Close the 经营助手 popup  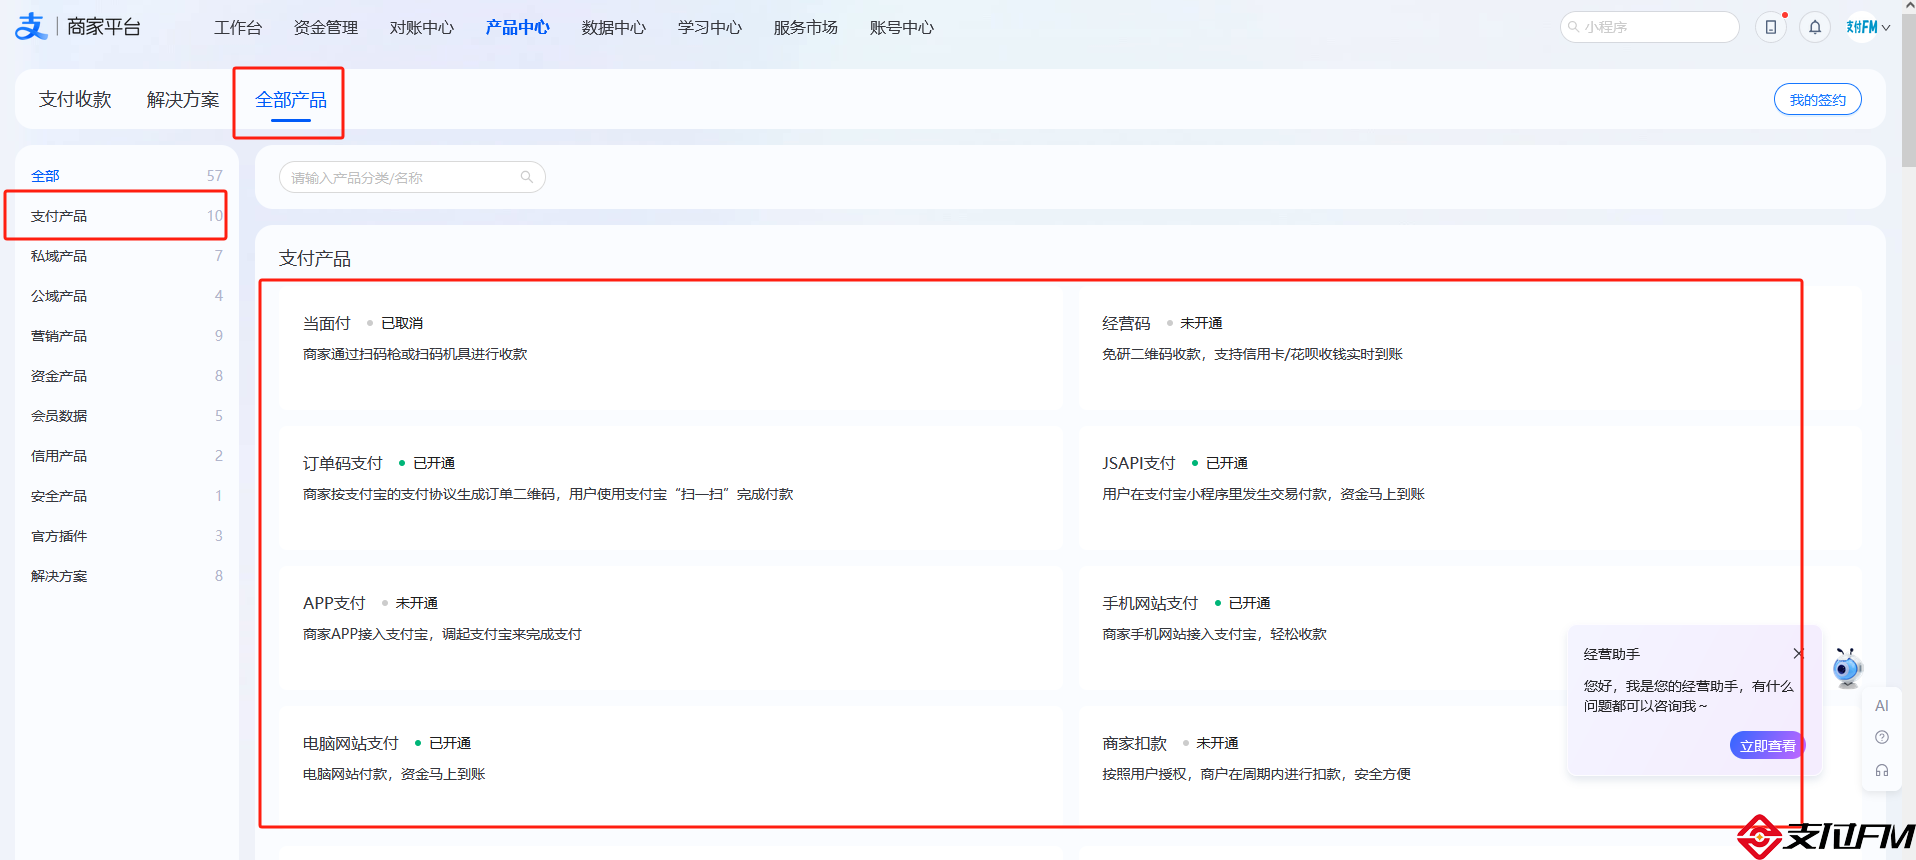pos(1798,653)
